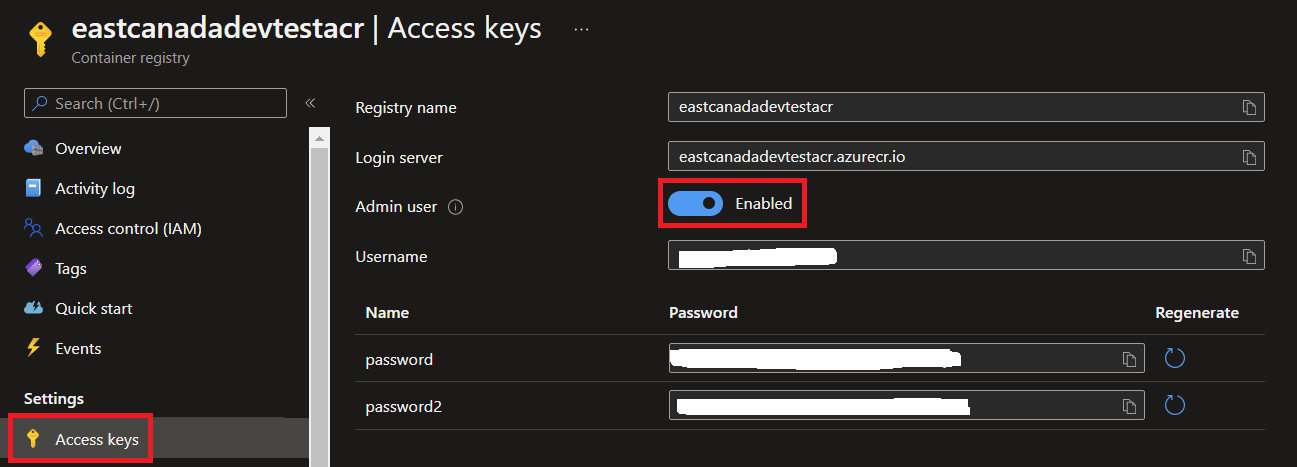Open the Overview menu item
The height and width of the screenshot is (467, 1297).
[x=88, y=148]
